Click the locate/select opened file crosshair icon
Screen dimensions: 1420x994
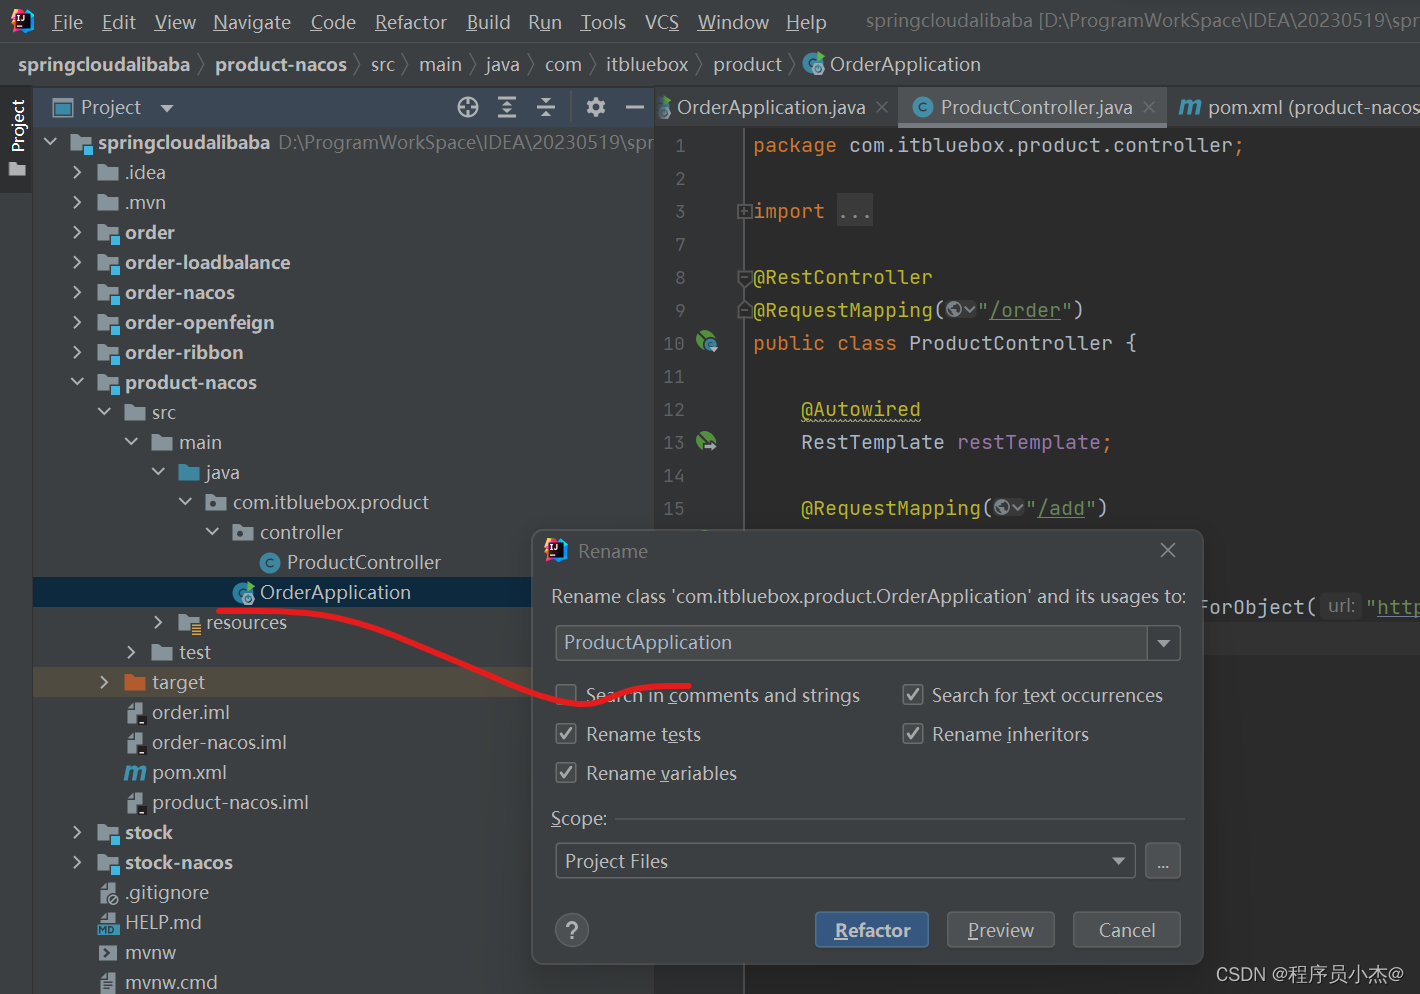[468, 107]
